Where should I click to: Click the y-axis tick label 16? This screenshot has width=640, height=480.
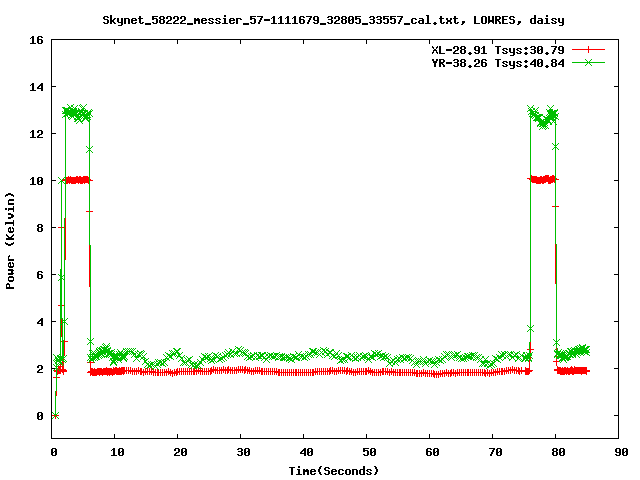click(36, 40)
